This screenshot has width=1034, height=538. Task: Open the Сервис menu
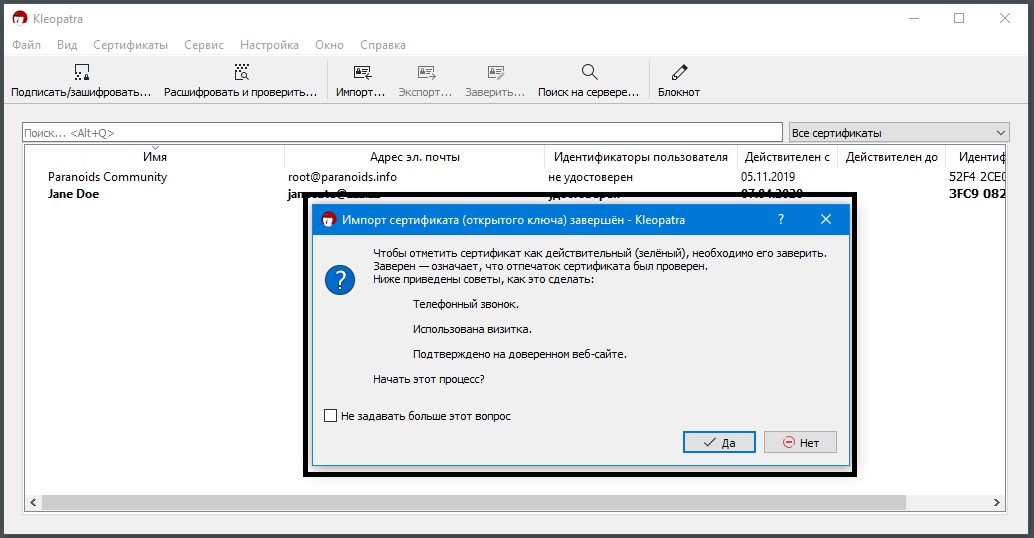tap(204, 45)
